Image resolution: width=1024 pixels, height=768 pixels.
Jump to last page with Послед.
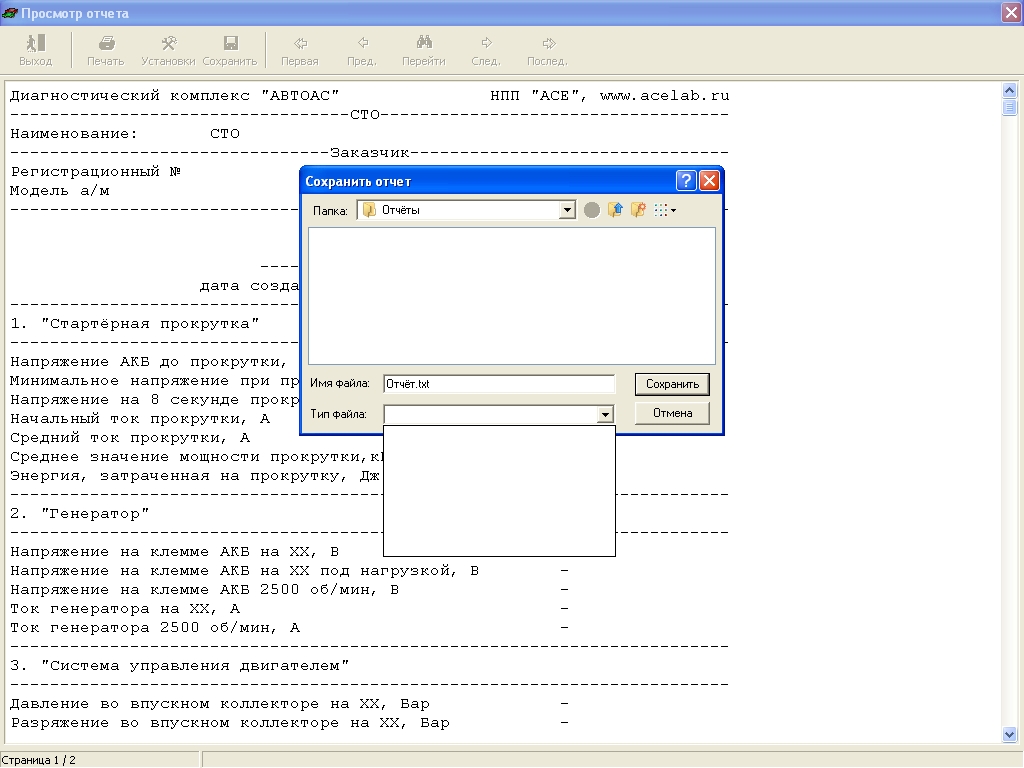point(547,49)
